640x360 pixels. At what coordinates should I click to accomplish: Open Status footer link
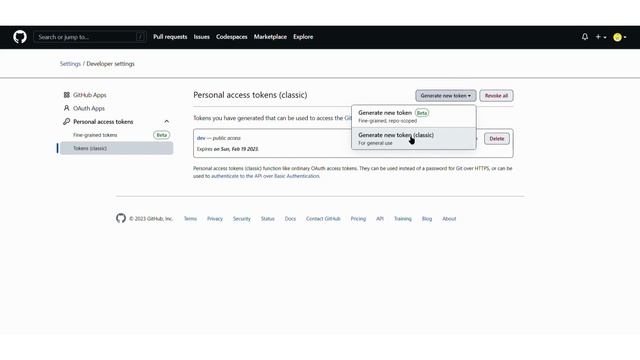pyautogui.click(x=268, y=219)
